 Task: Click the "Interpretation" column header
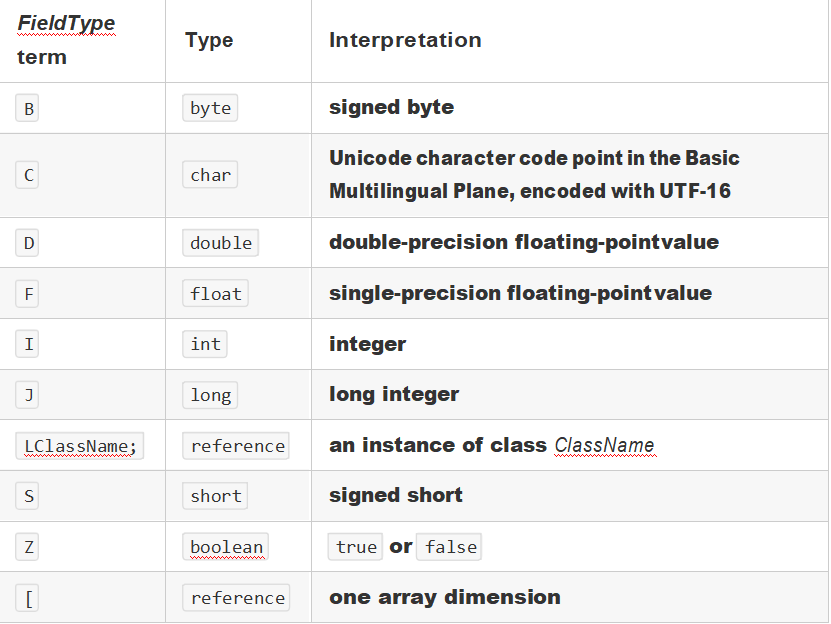click(405, 40)
